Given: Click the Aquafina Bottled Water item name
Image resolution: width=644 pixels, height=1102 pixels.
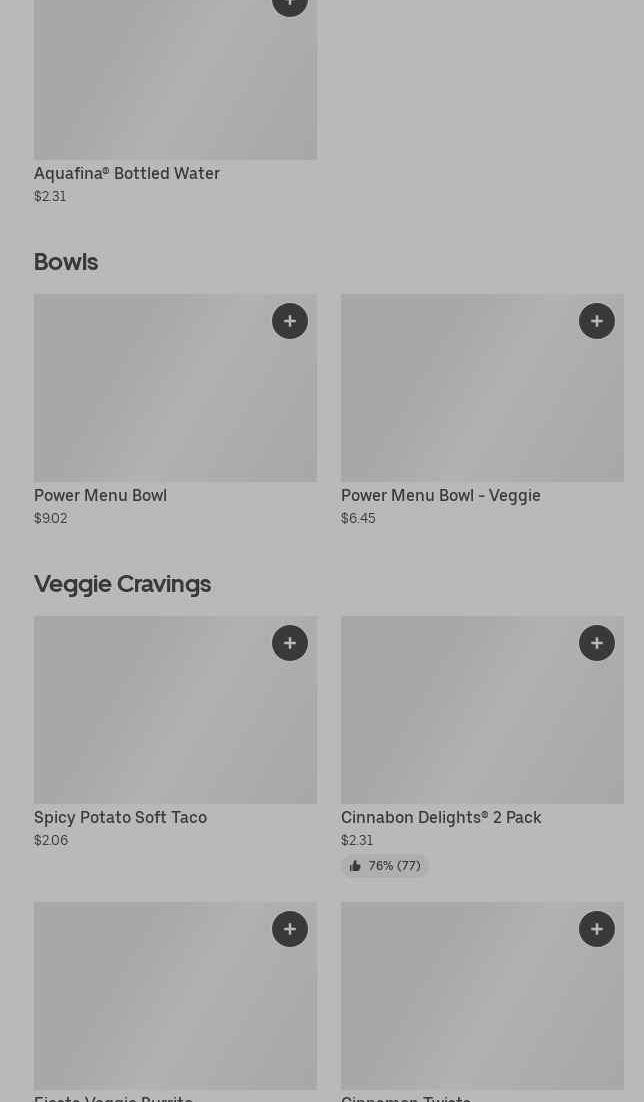Looking at the screenshot, I should point(127,173).
